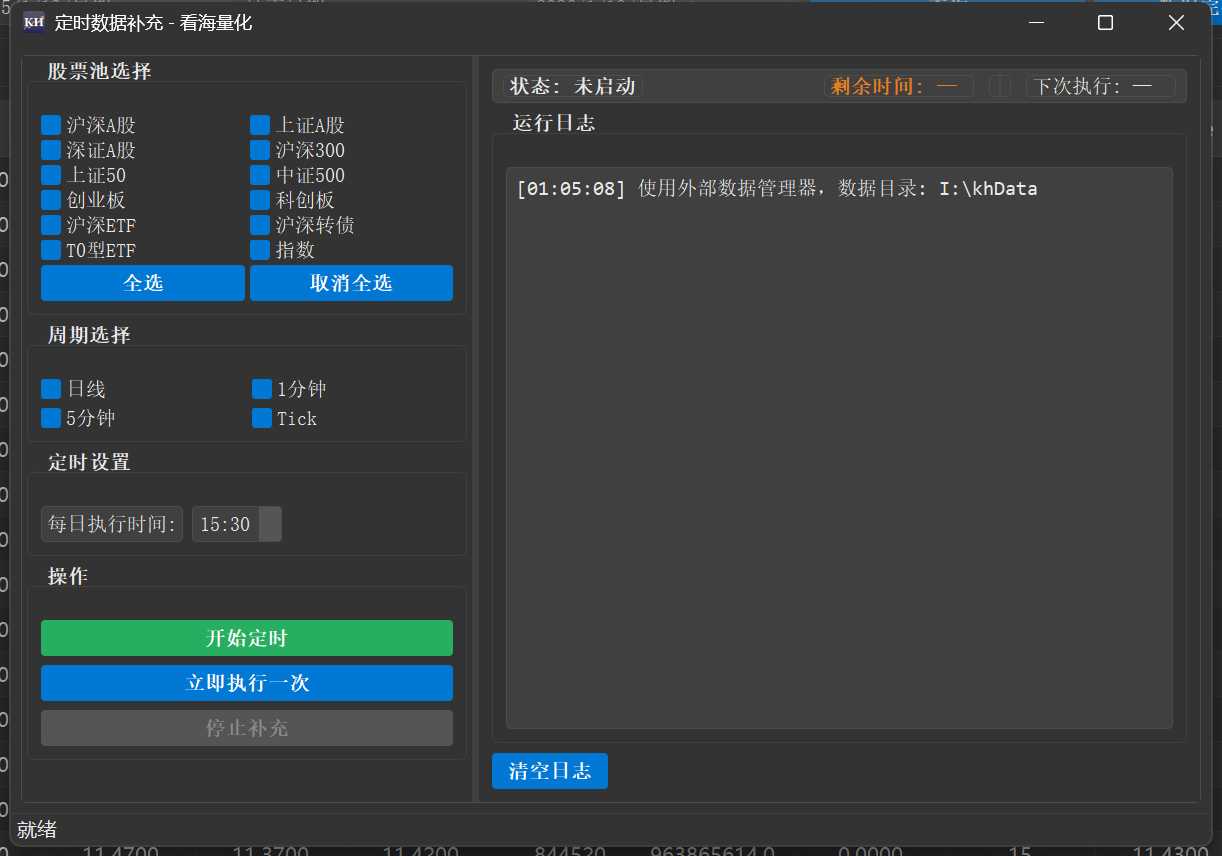Click the KH app logo icon
Viewport: 1222px width, 856px height.
(33, 22)
